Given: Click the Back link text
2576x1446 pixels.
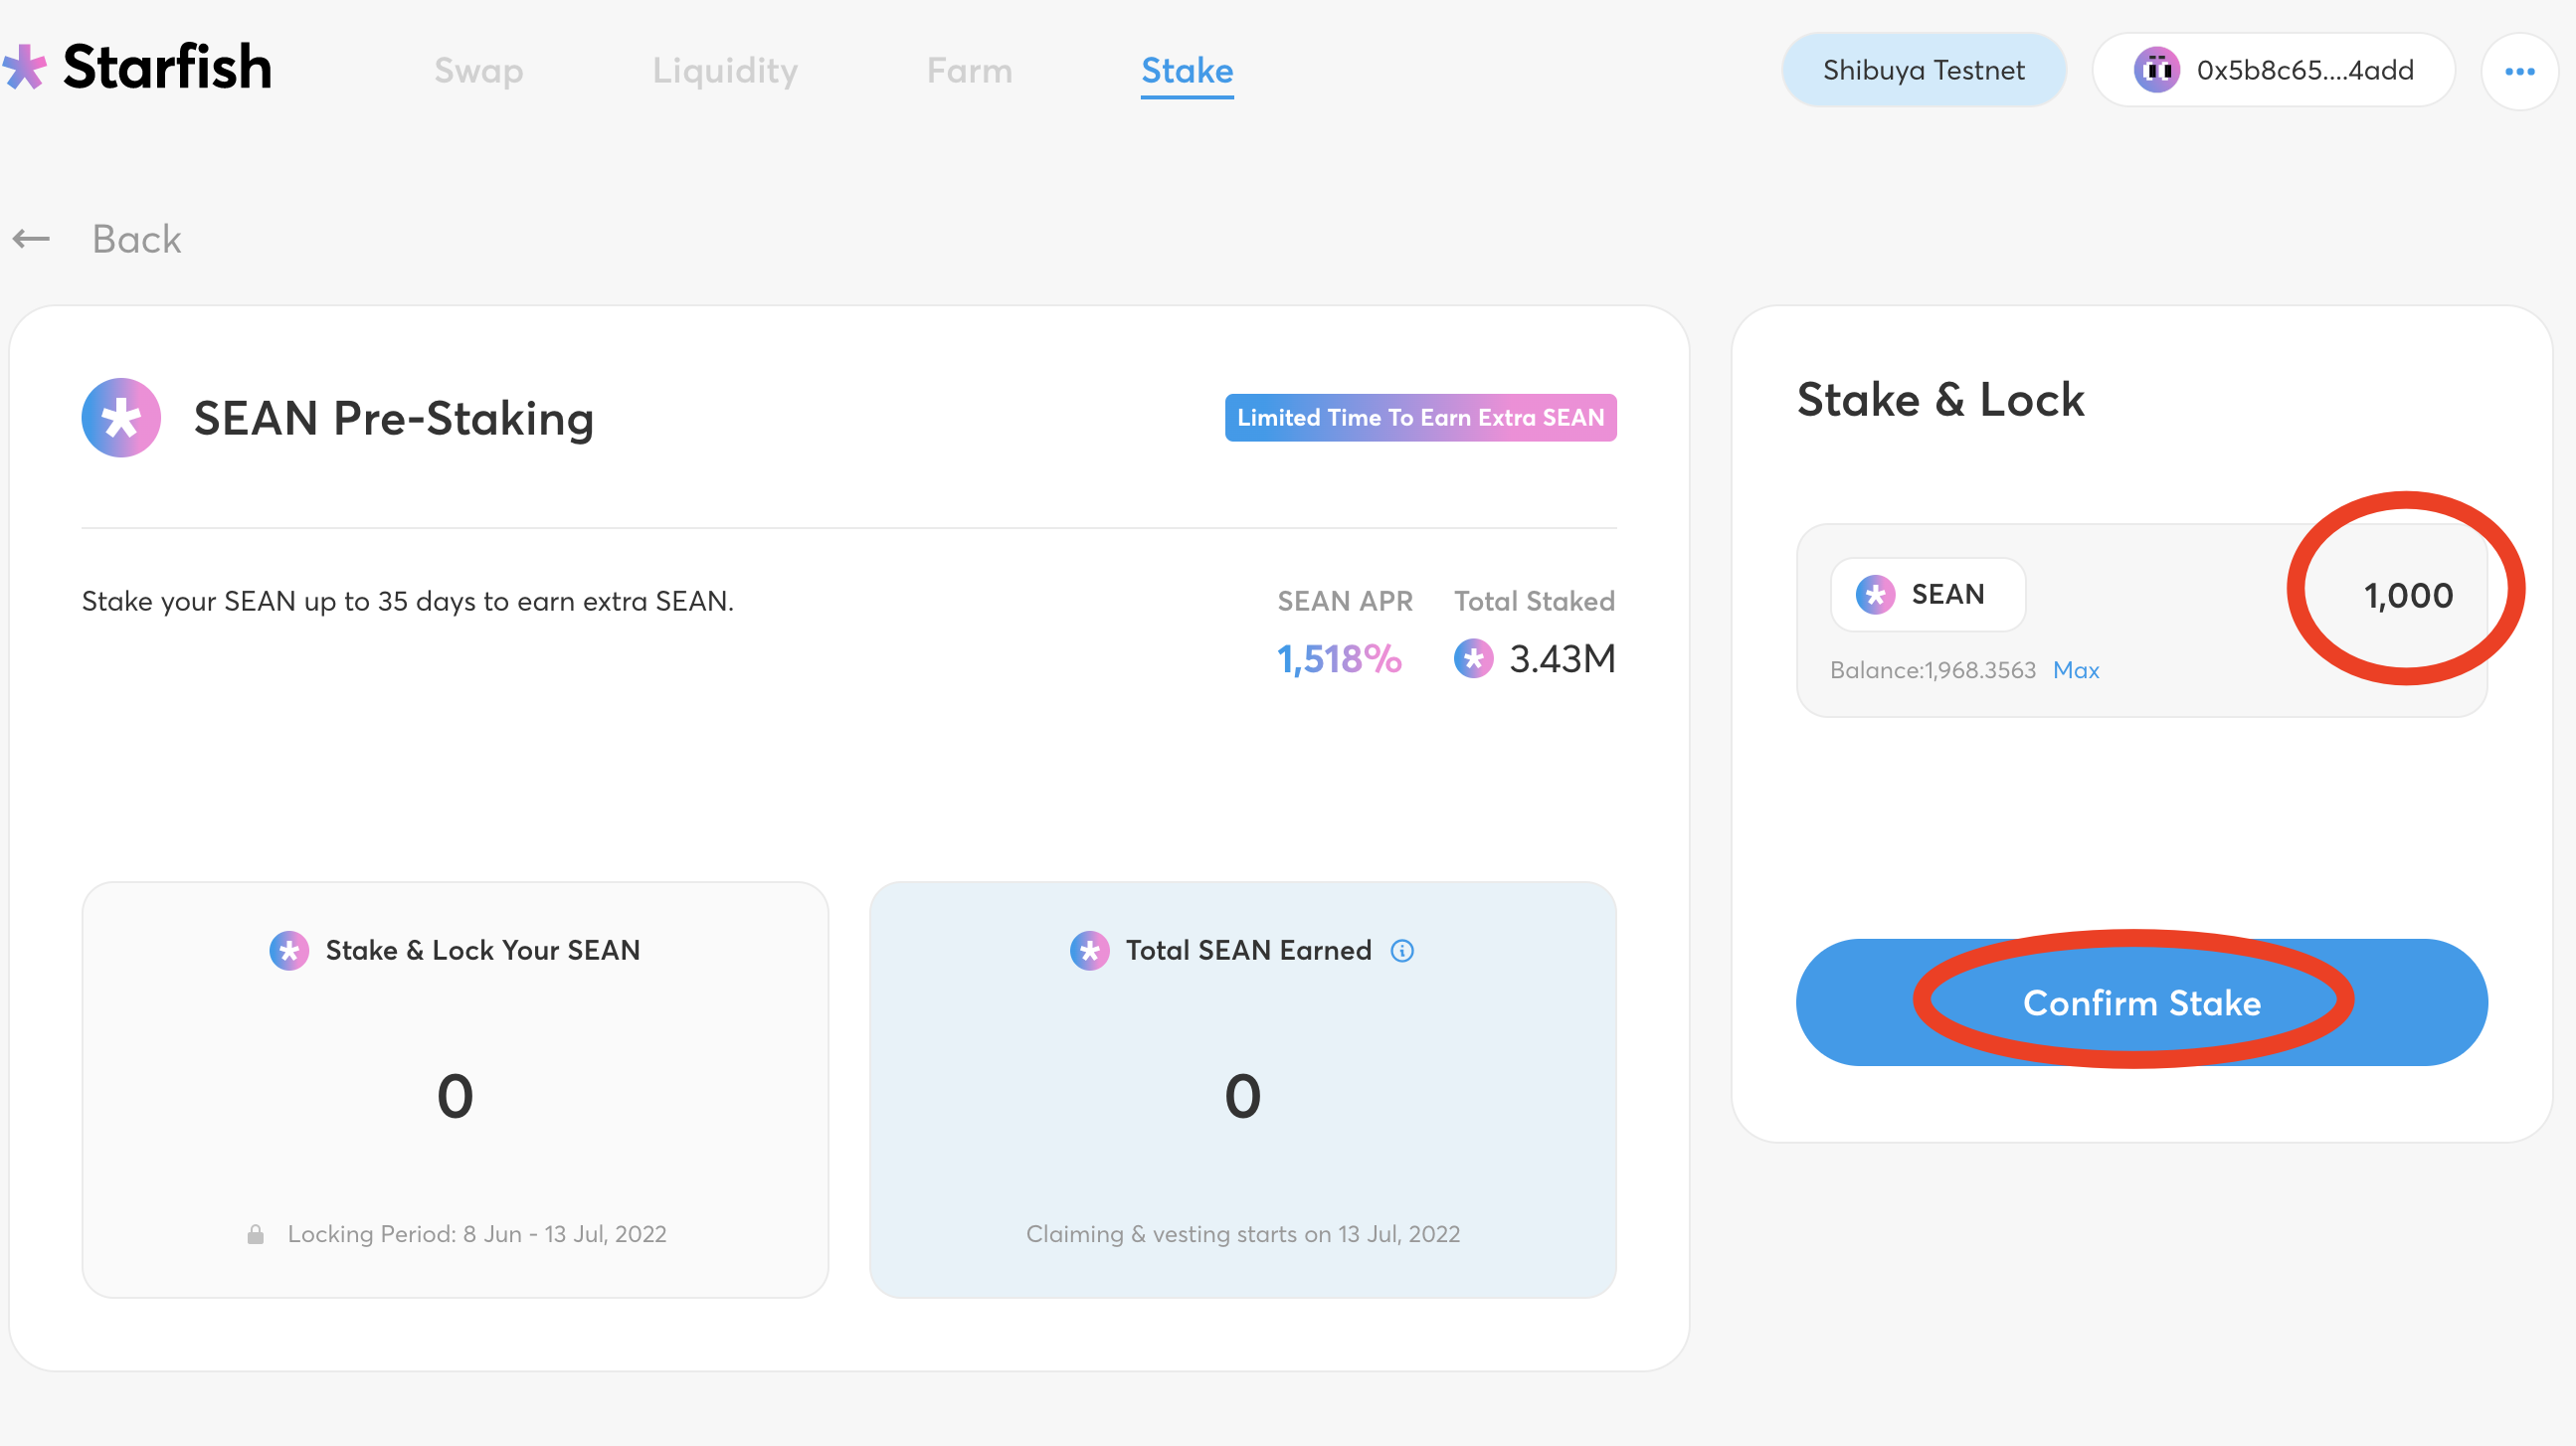Looking at the screenshot, I should pyautogui.click(x=136, y=239).
